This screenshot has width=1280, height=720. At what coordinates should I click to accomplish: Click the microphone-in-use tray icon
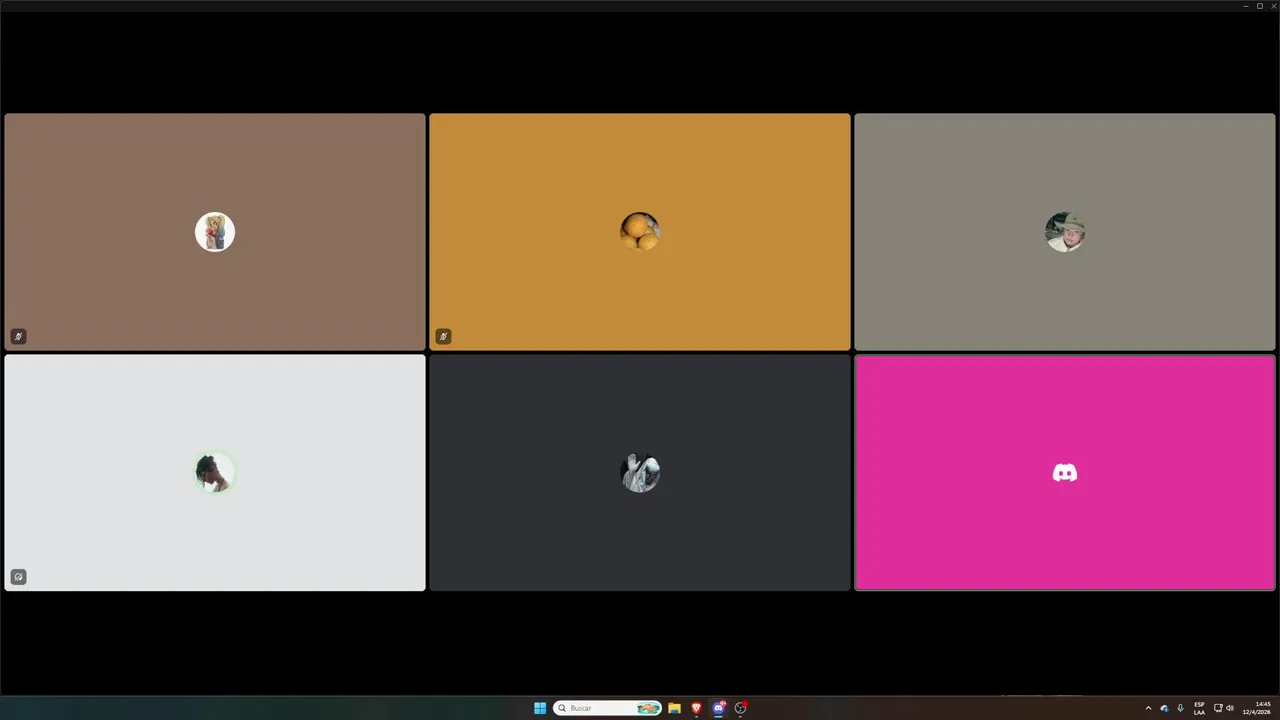tap(1180, 708)
